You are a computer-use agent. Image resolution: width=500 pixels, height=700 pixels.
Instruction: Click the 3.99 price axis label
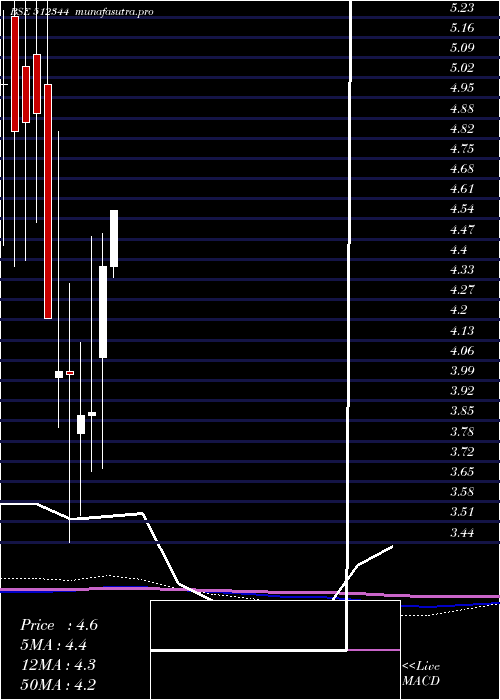(x=462, y=371)
